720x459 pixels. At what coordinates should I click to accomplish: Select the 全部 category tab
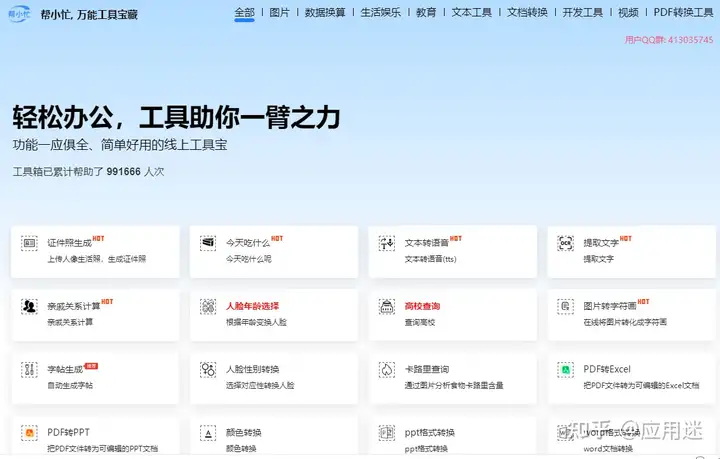click(244, 12)
